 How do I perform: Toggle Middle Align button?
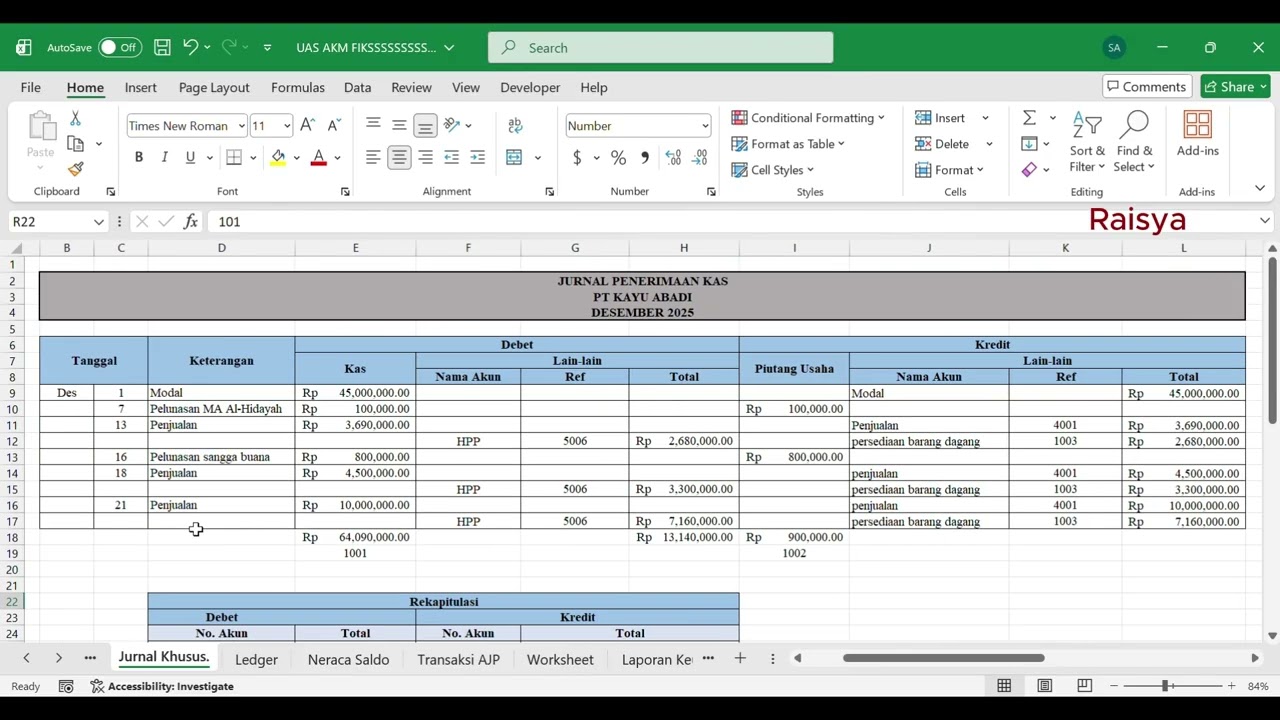pyautogui.click(x=399, y=125)
